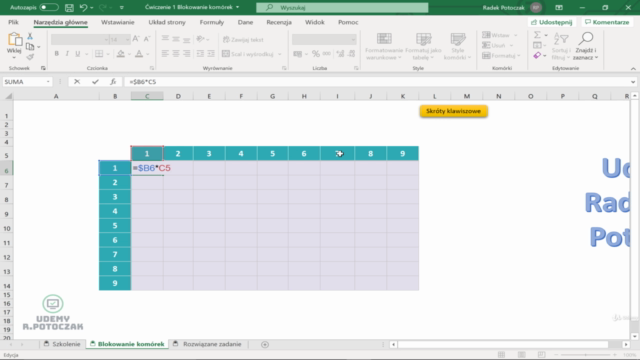
Task: Select the header cell containing 5 in row 5
Action: click(273, 153)
